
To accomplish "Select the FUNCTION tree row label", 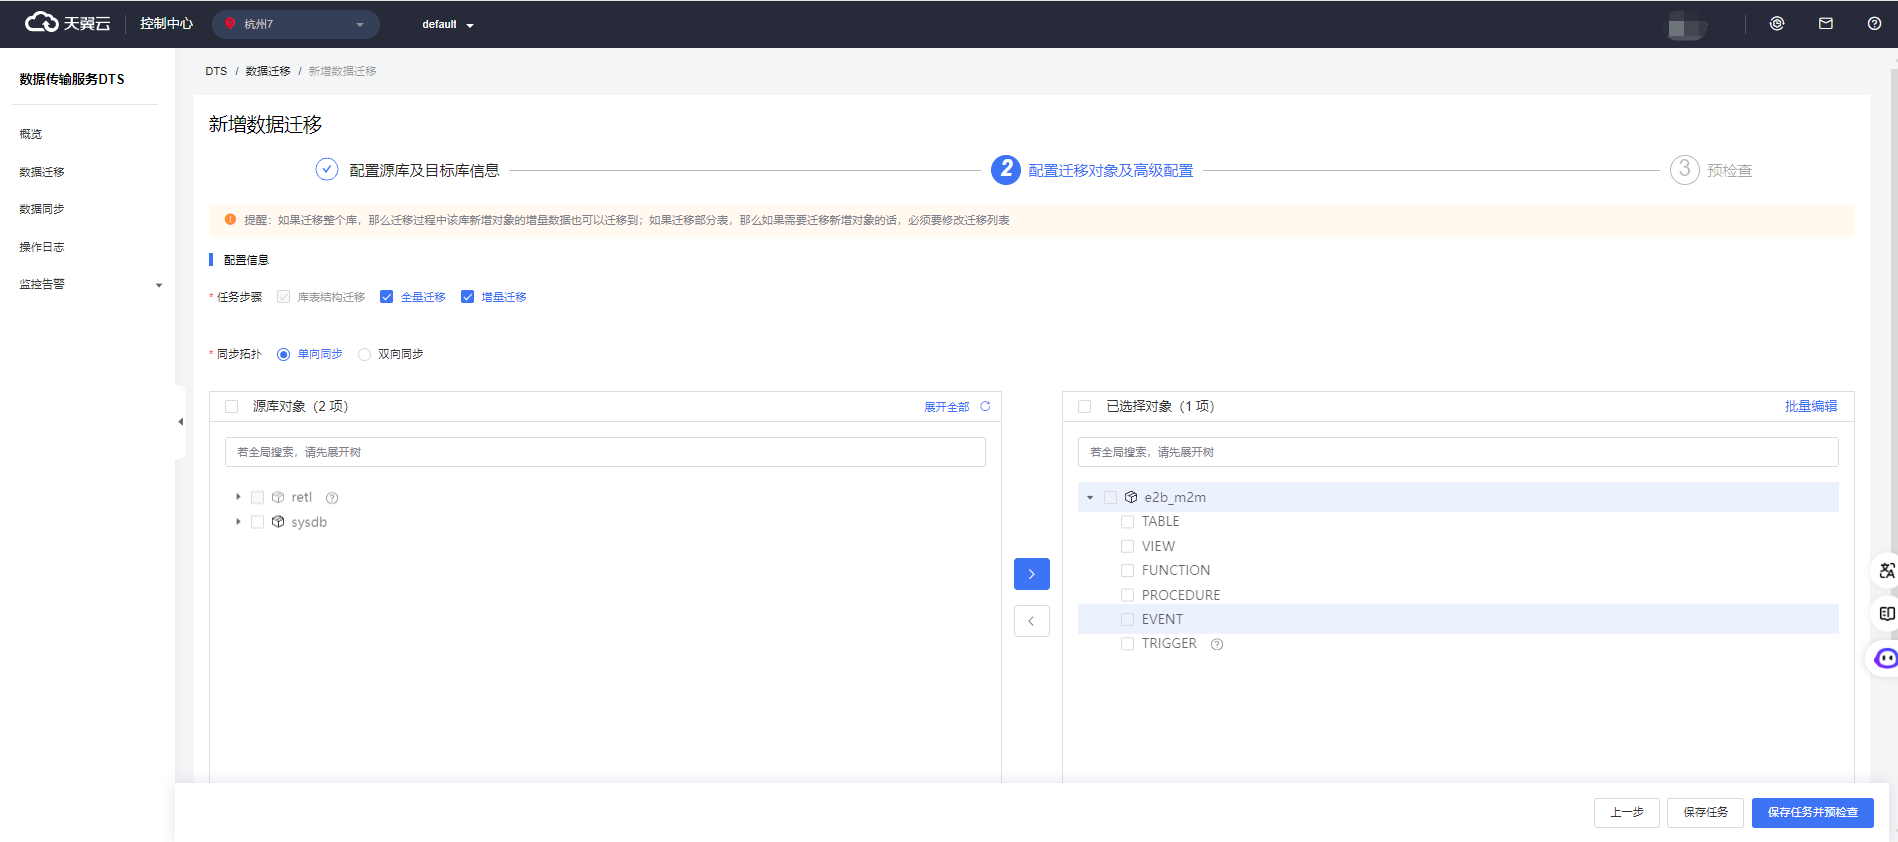I will (x=1176, y=570).
